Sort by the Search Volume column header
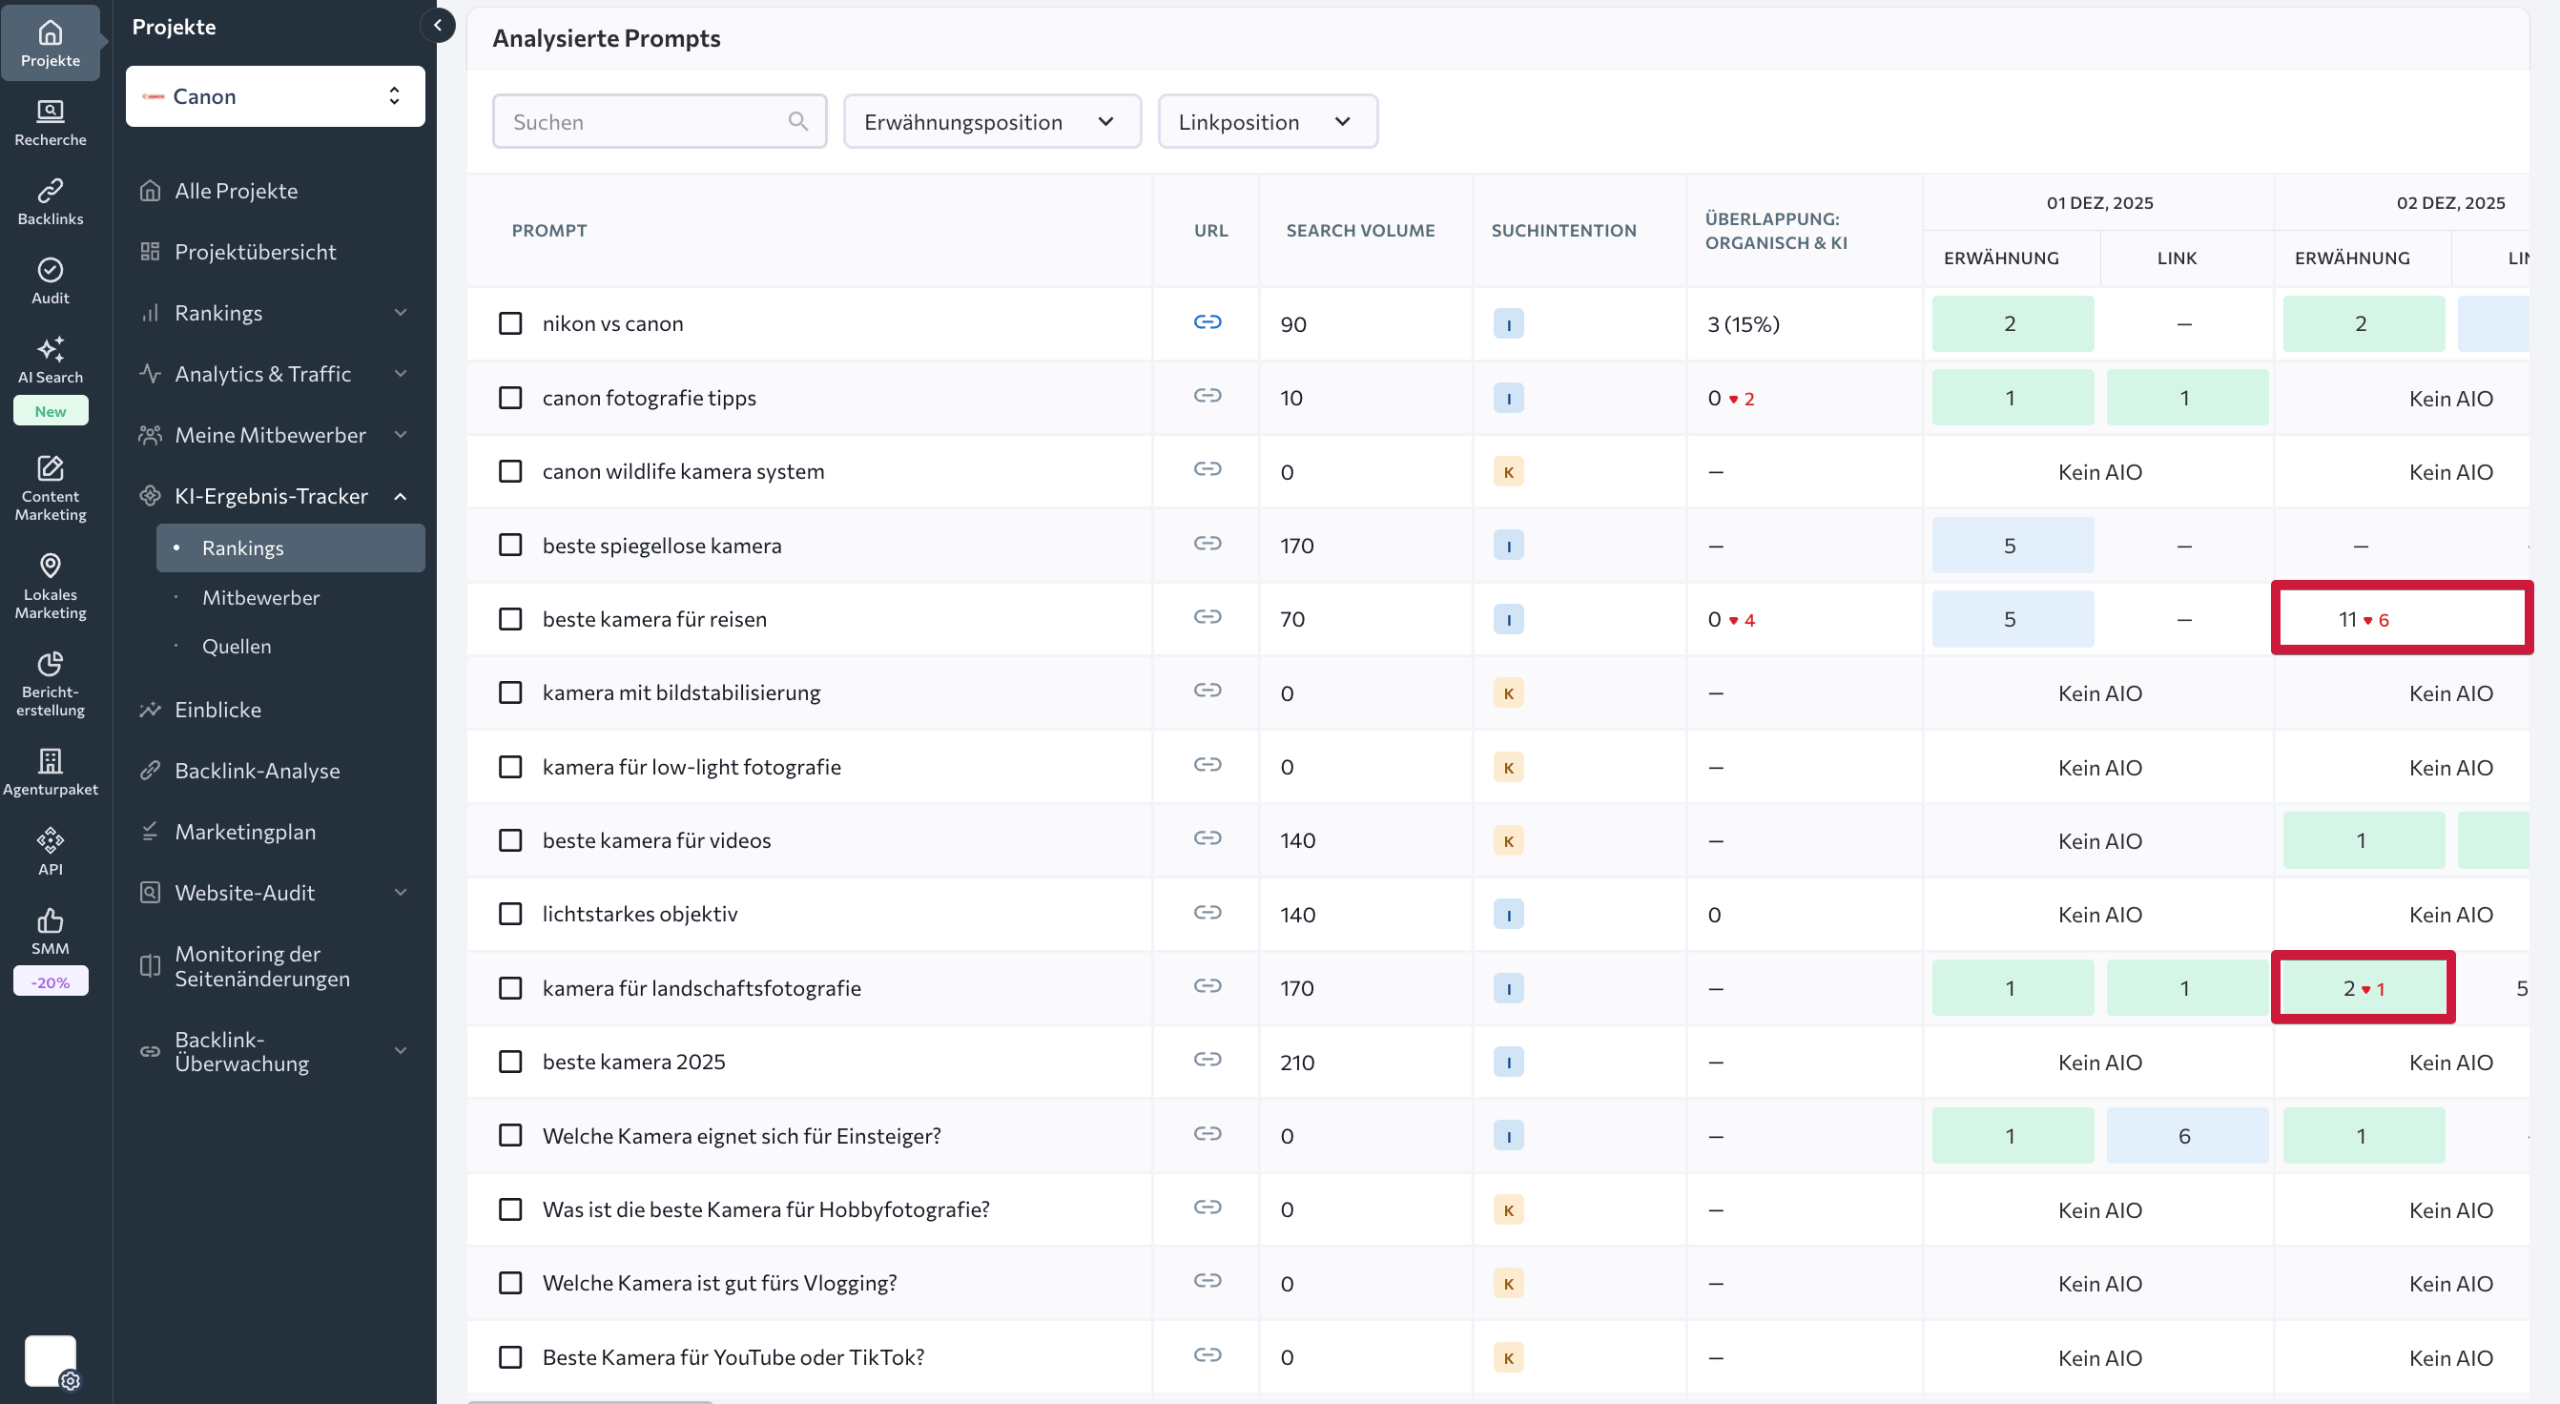 [1359, 230]
